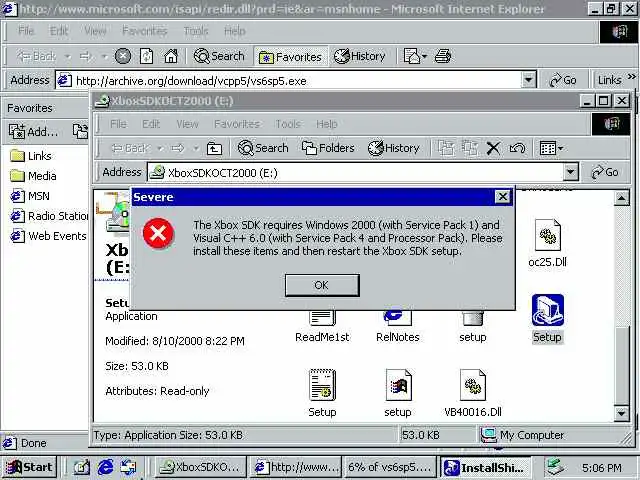Screen dimensions: 640x480
Task: Expand the Links toolbar chevron
Action: click(632, 76)
